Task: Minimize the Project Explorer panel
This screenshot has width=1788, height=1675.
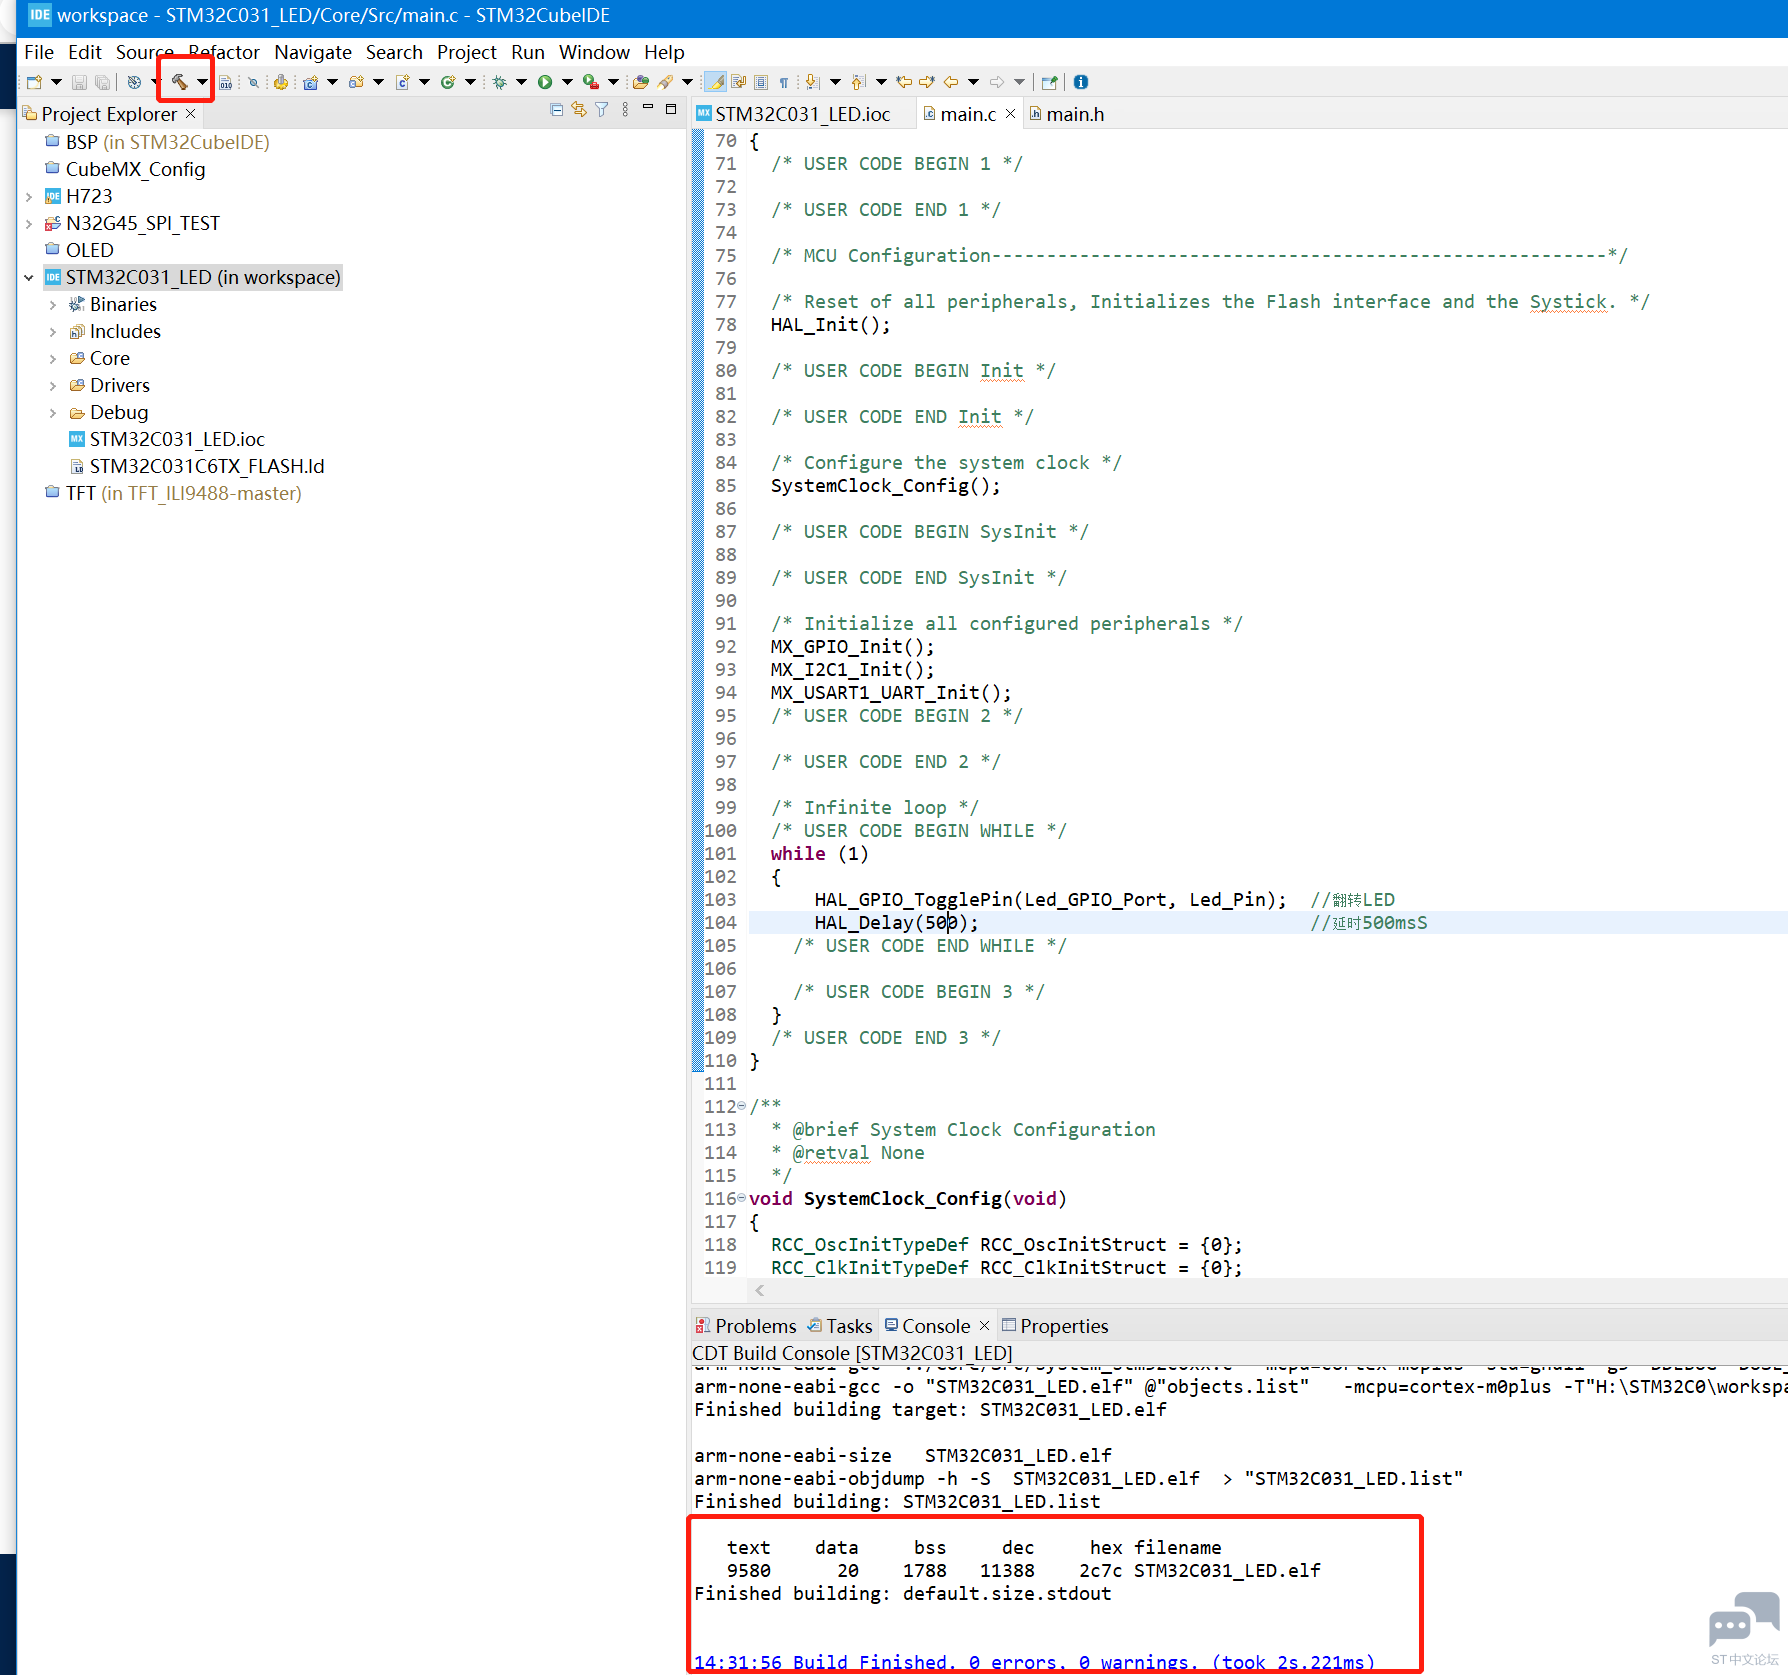Action: coord(648,108)
